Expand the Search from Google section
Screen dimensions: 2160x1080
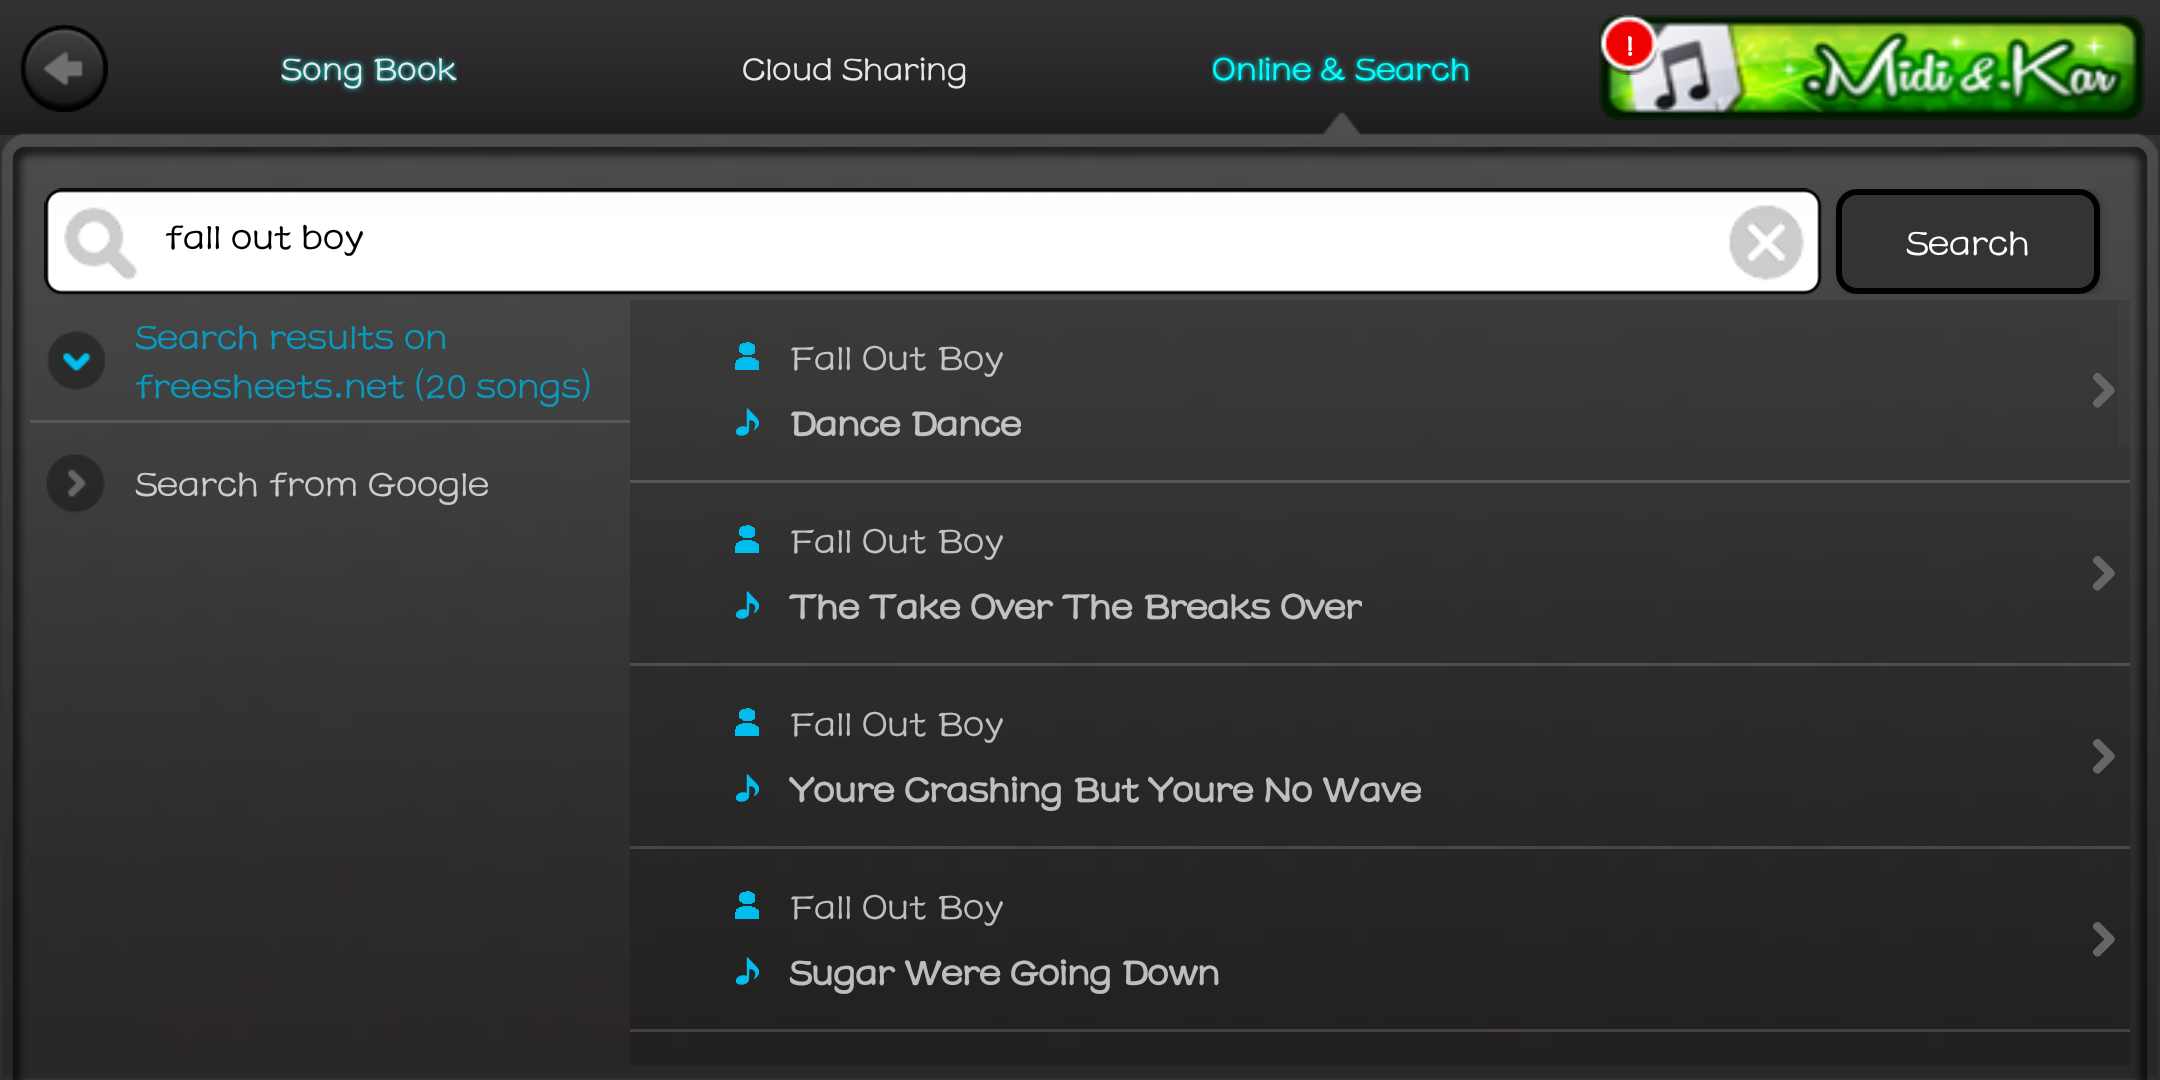pyautogui.click(x=76, y=484)
